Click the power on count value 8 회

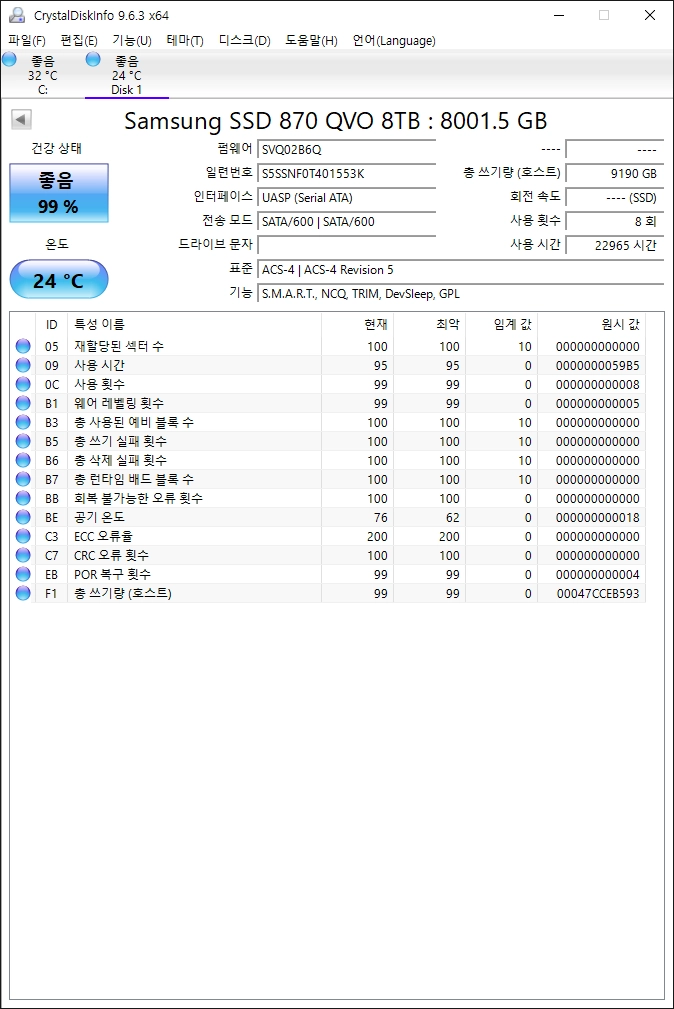click(614, 221)
